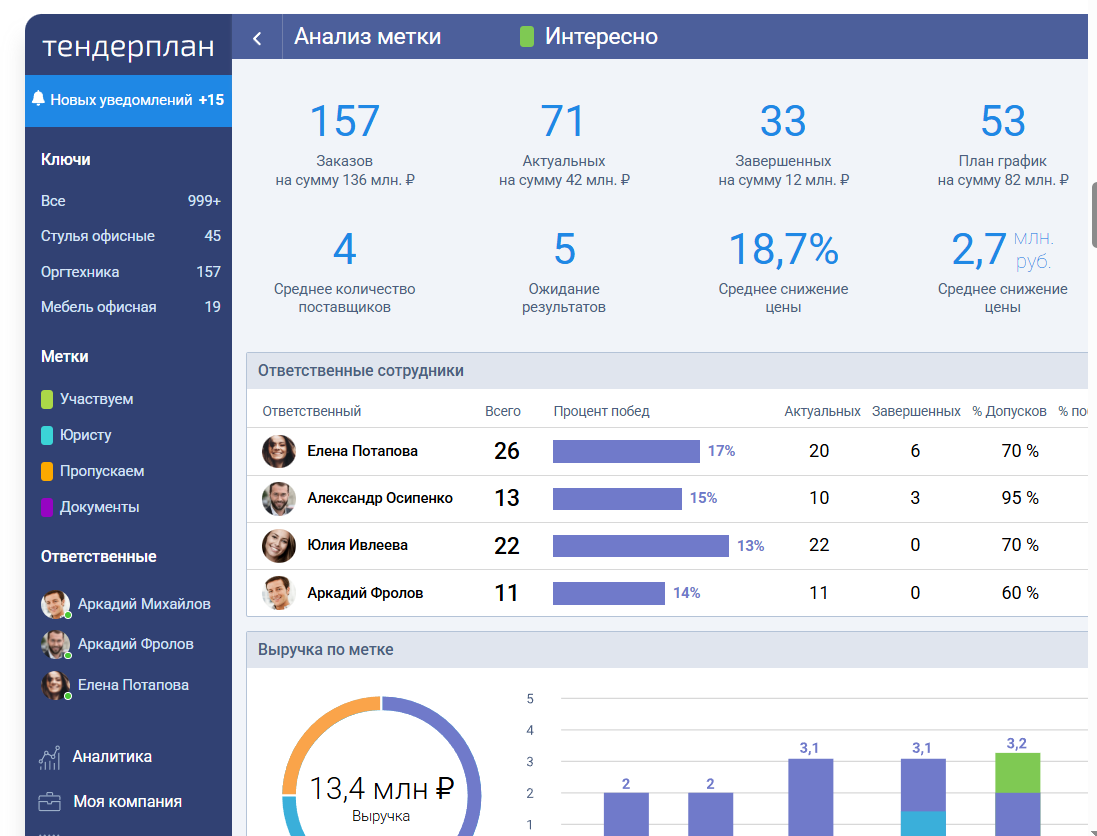Click the 13% win bar for Юлия Ивлеева
Image resolution: width=1097 pixels, height=836 pixels.
point(641,546)
